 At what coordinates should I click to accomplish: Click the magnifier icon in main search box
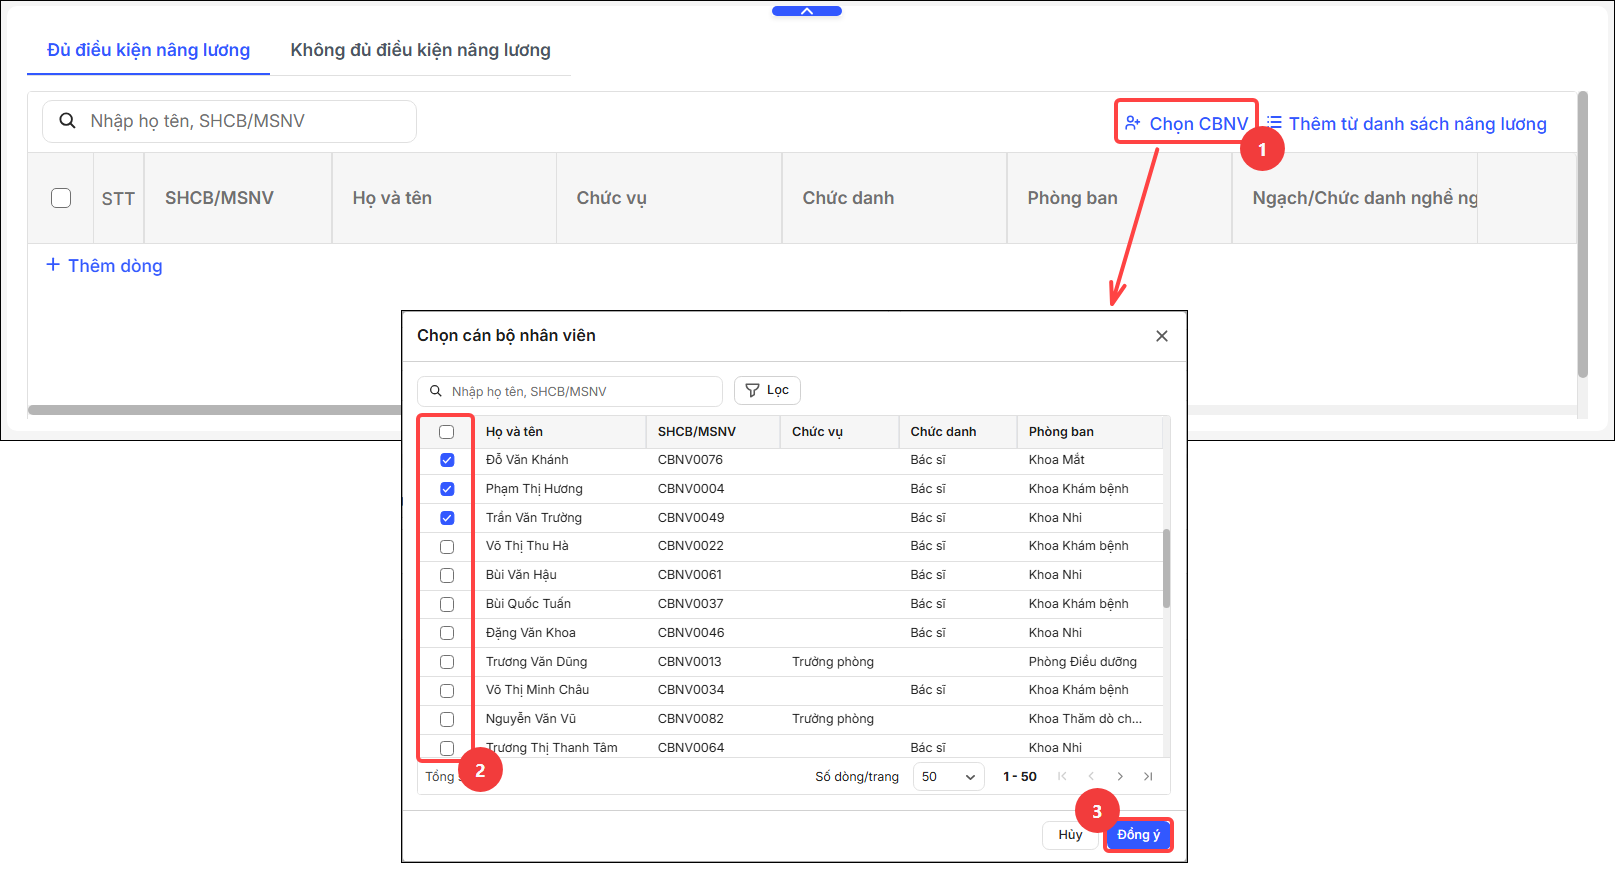[x=67, y=121]
